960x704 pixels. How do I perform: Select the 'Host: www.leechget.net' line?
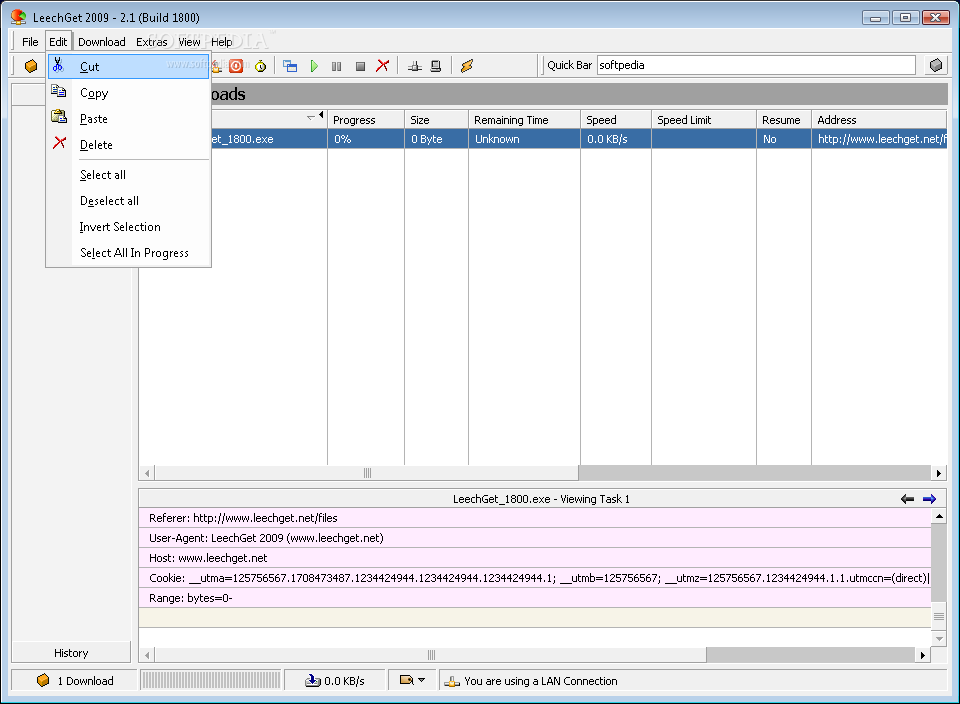tap(535, 558)
